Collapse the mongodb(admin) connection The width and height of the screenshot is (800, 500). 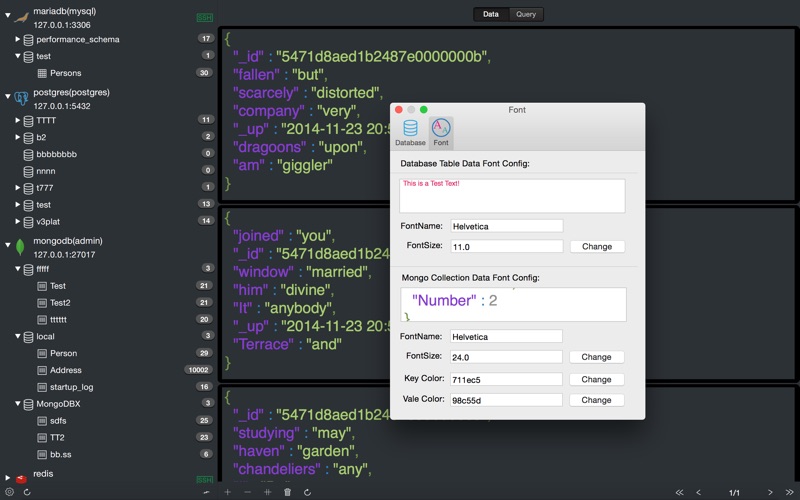pos(7,244)
